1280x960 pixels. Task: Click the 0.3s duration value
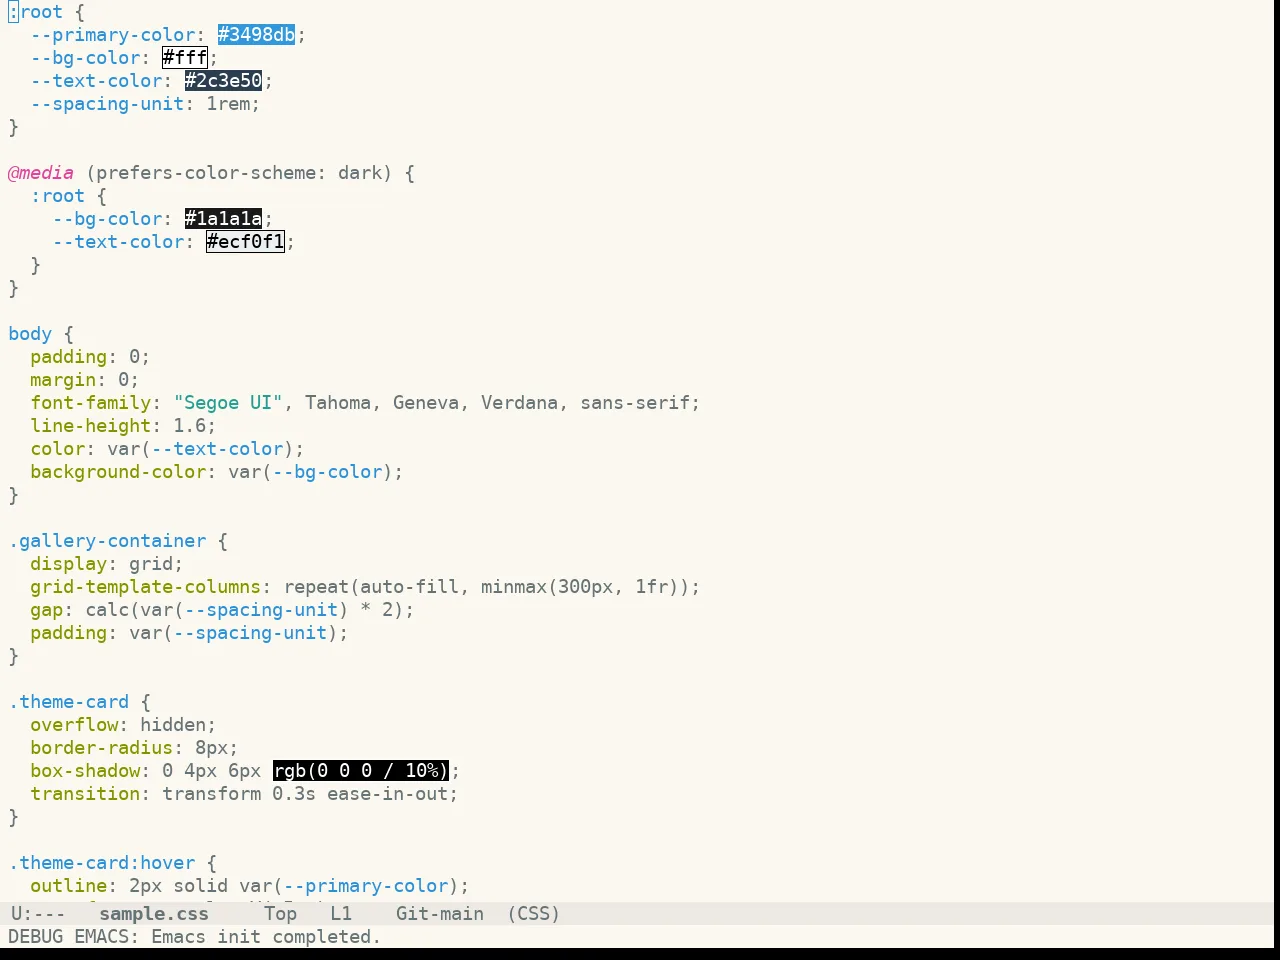294,794
